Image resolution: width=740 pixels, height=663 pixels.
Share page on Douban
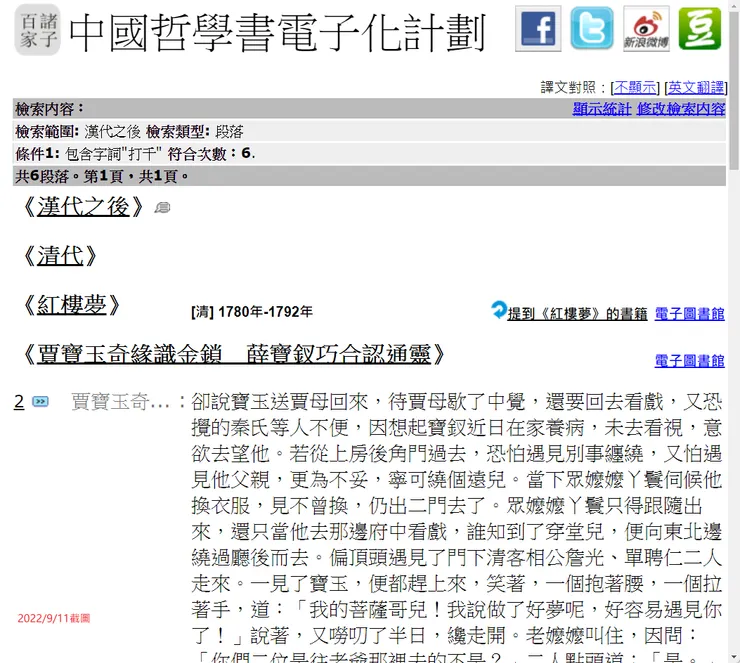point(700,28)
